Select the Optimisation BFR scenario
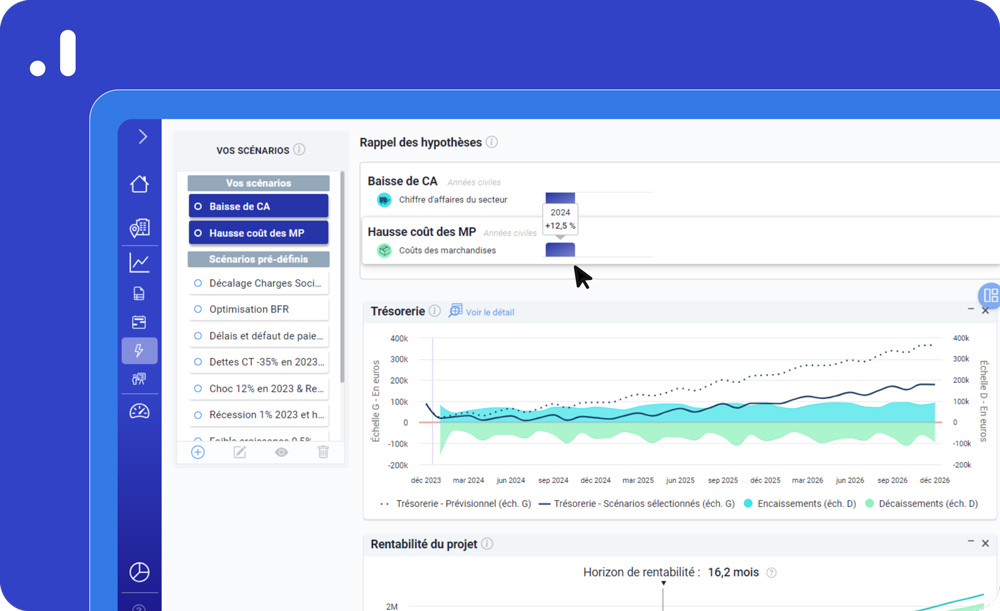Screen dimensions: 1000x611 coord(258,309)
